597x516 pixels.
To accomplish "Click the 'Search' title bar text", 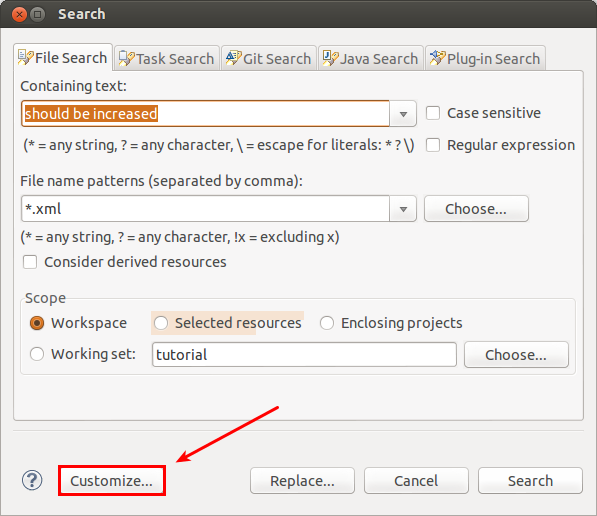I will [81, 14].
